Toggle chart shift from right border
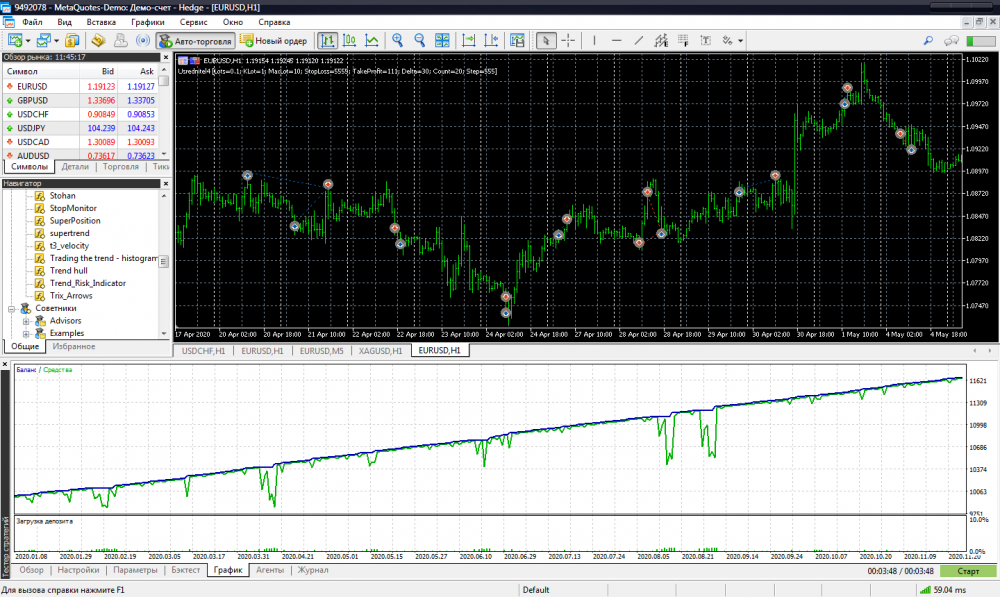The height and width of the screenshot is (597, 1000). point(491,41)
